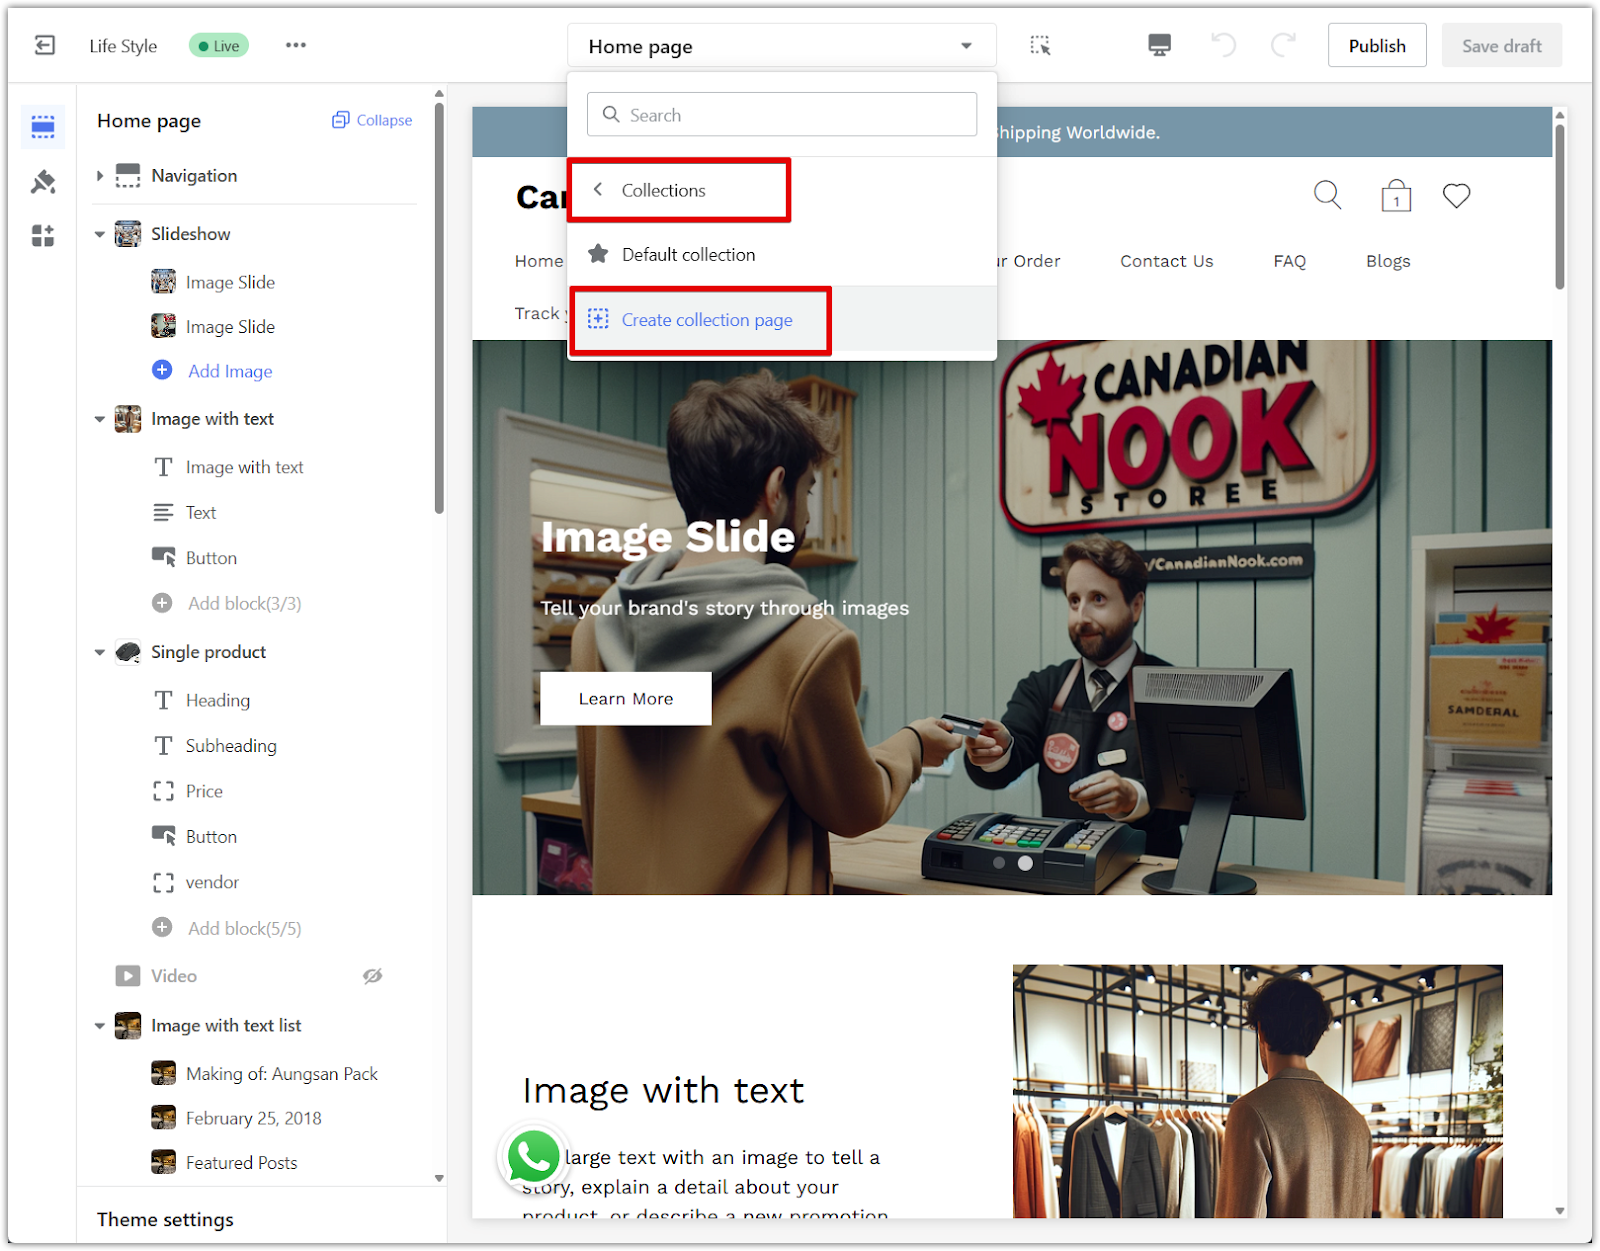Click the Navigation section icon
The height and width of the screenshot is (1251, 1600).
click(128, 176)
